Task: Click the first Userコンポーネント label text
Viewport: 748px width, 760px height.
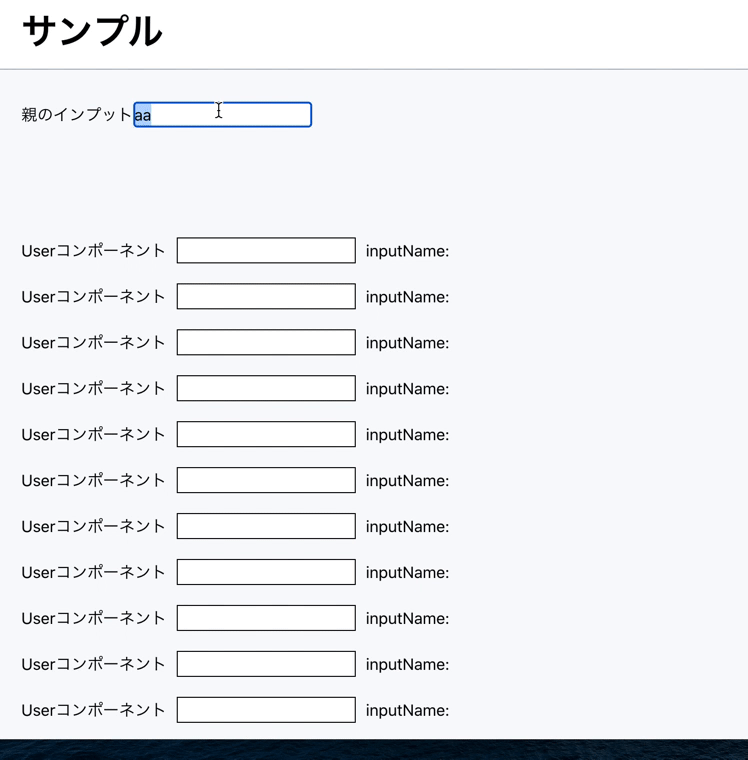Action: (x=93, y=251)
